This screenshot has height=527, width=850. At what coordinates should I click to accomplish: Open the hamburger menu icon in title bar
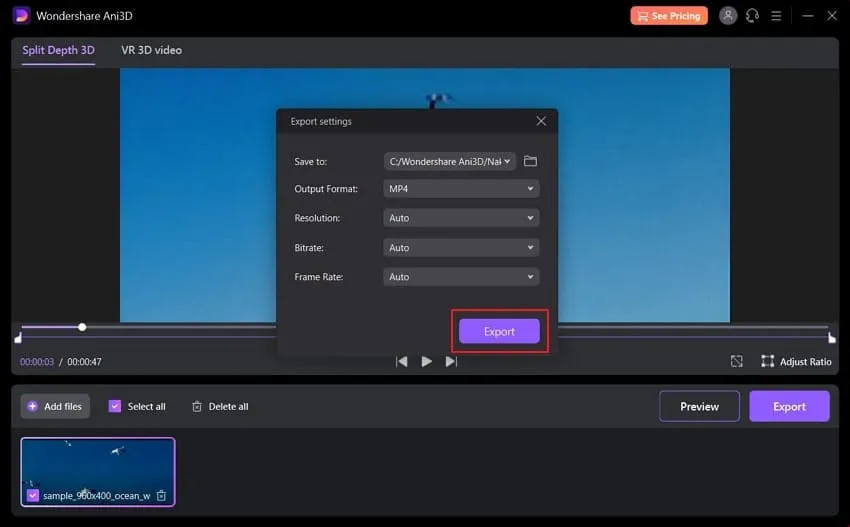click(776, 16)
